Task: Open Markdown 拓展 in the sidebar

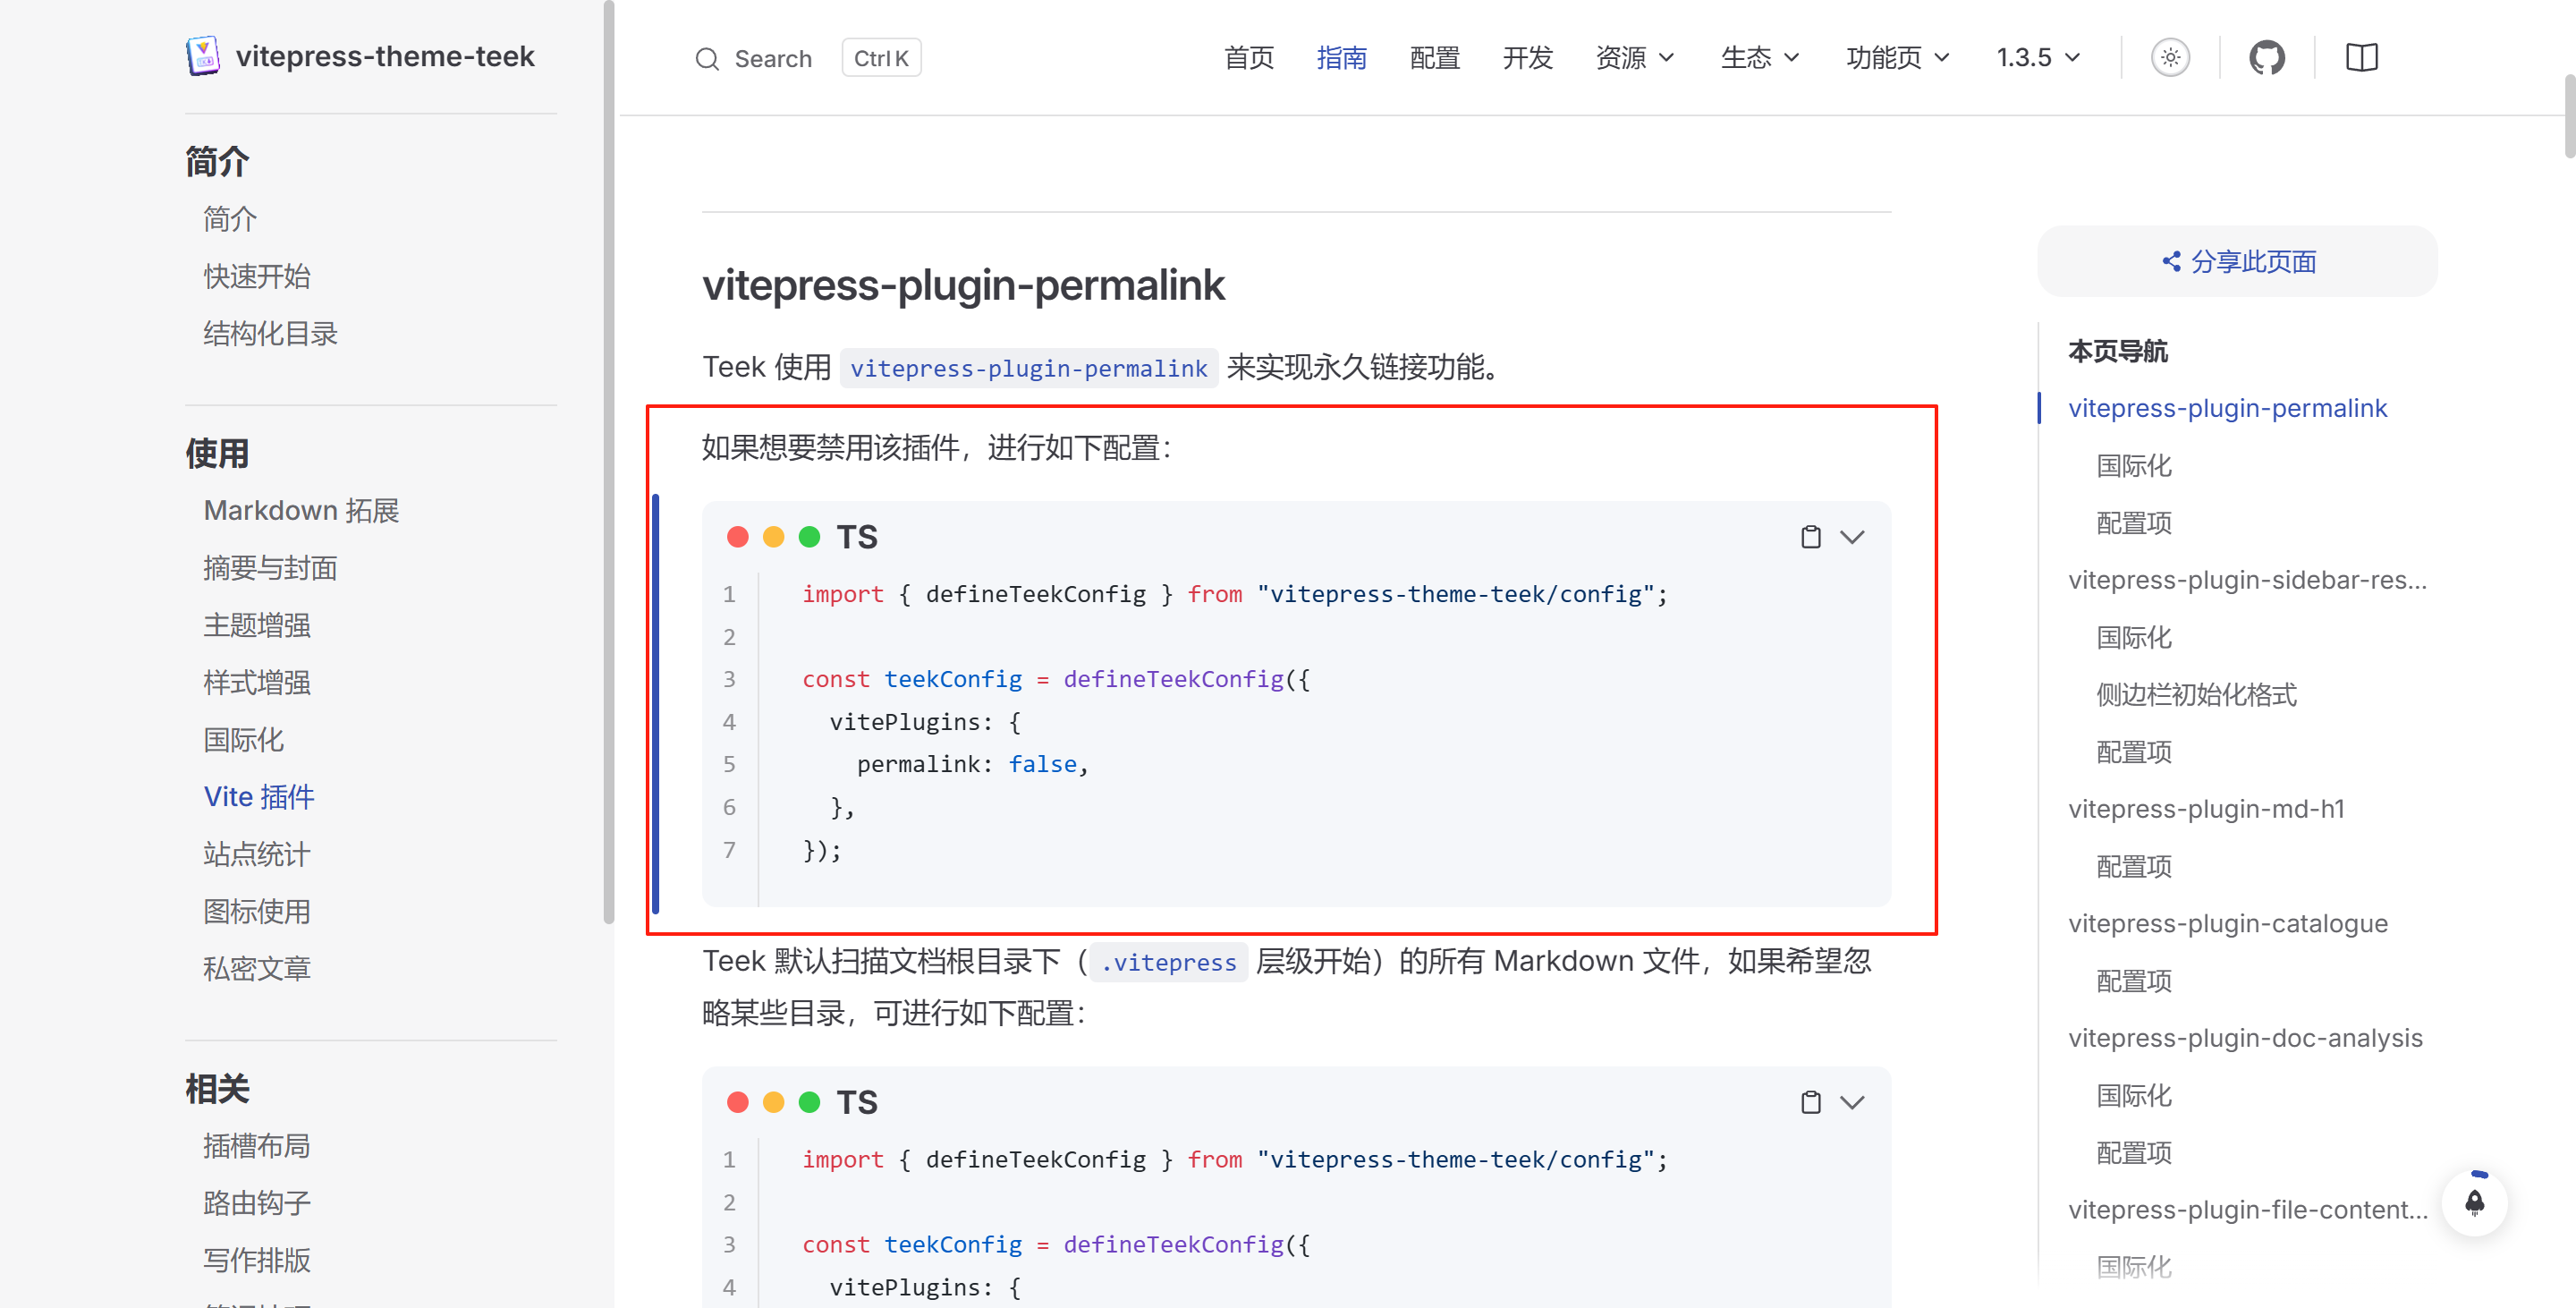Action: click(x=301, y=511)
